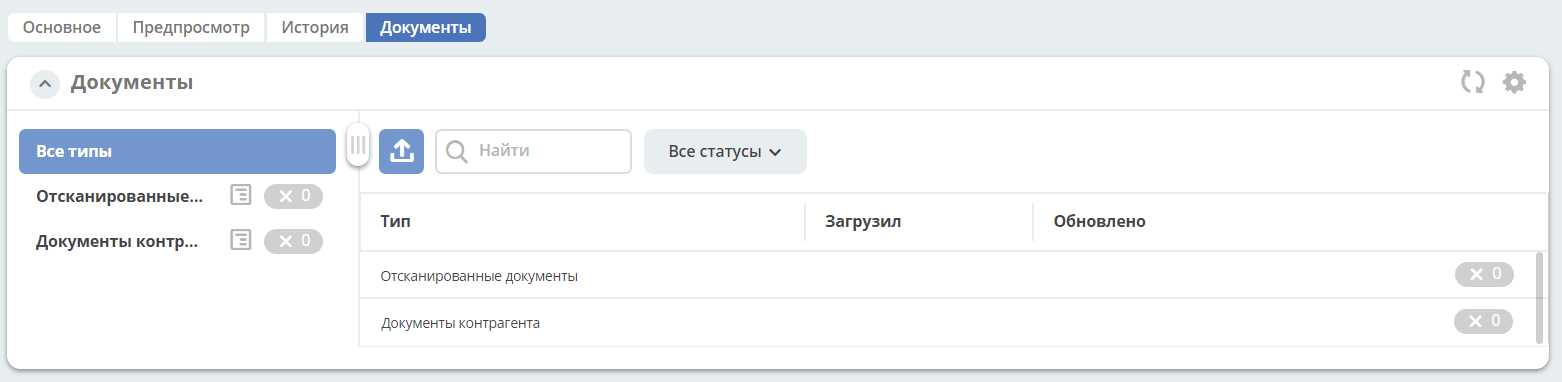Click template icon next to Отсканированные… in sidebar
Viewport: 1562px width, 382px height.
pos(241,196)
